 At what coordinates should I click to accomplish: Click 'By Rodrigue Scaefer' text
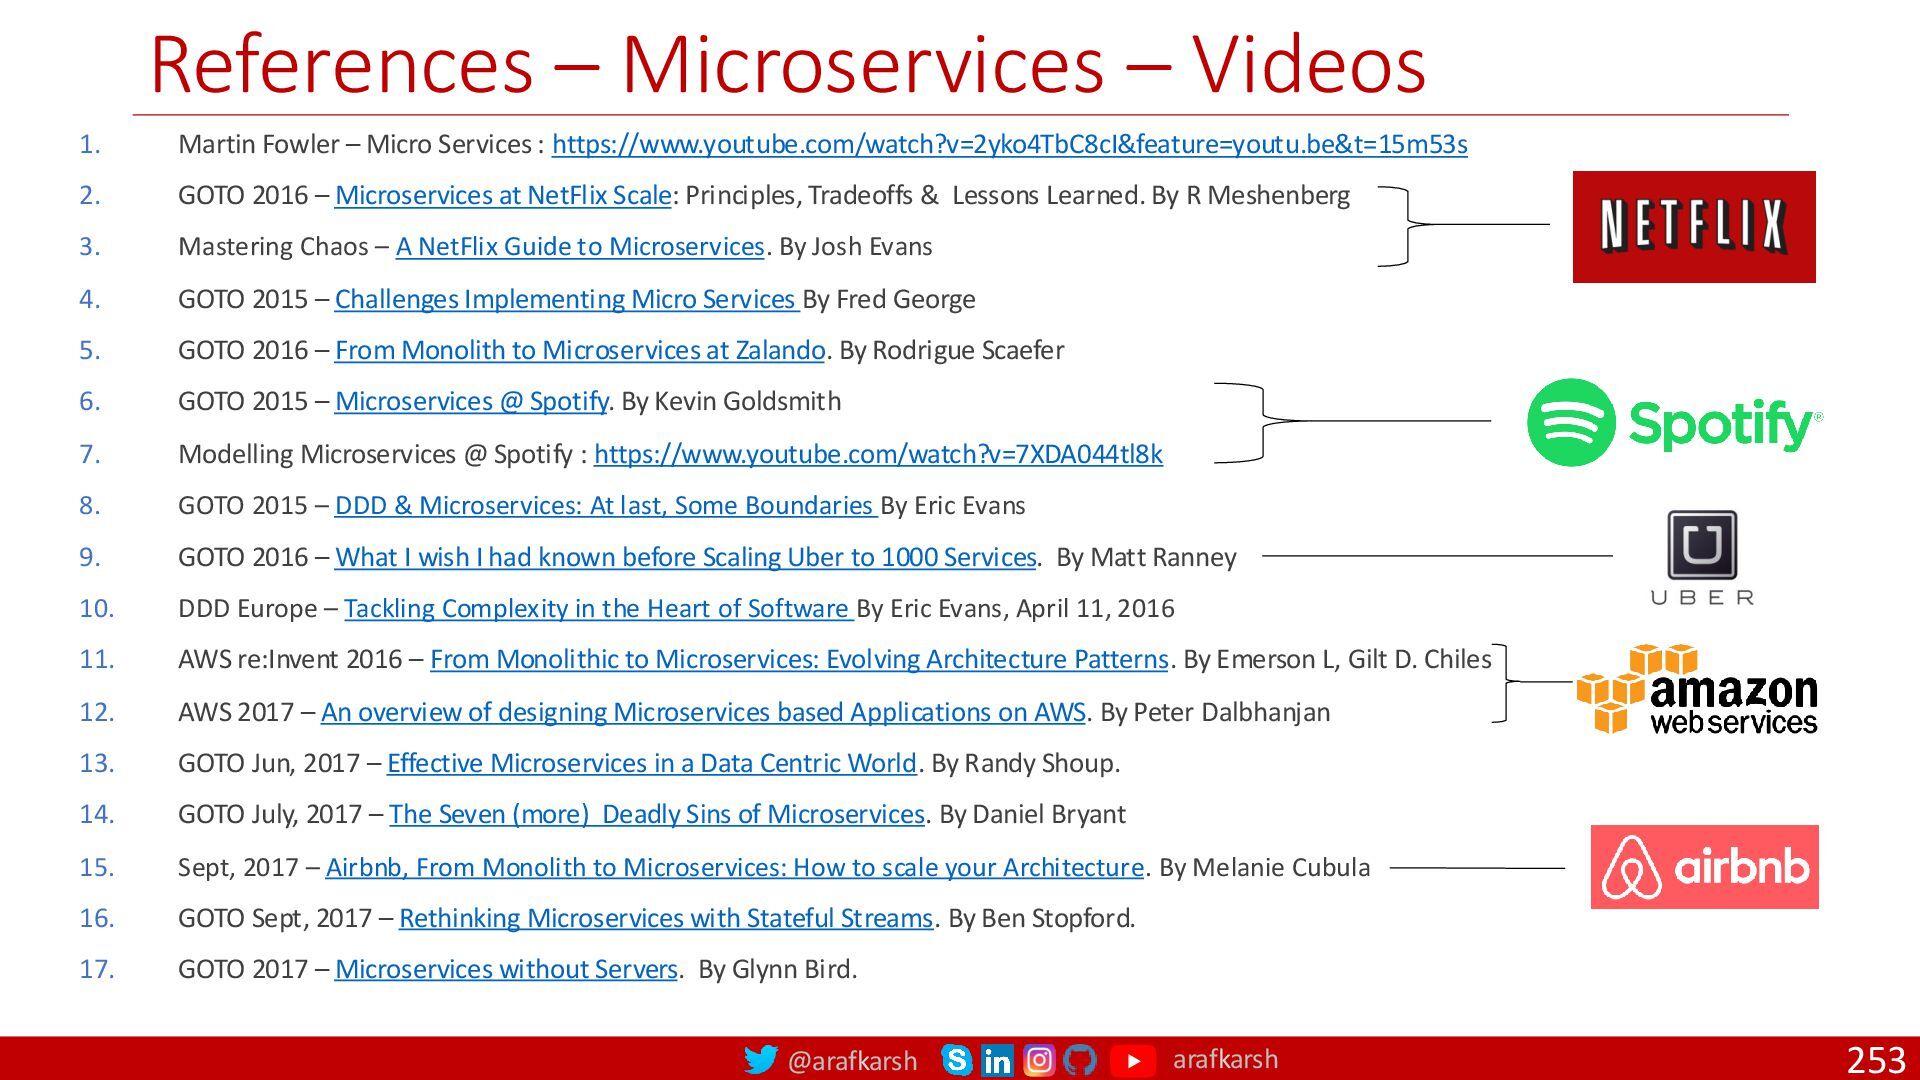(x=952, y=350)
